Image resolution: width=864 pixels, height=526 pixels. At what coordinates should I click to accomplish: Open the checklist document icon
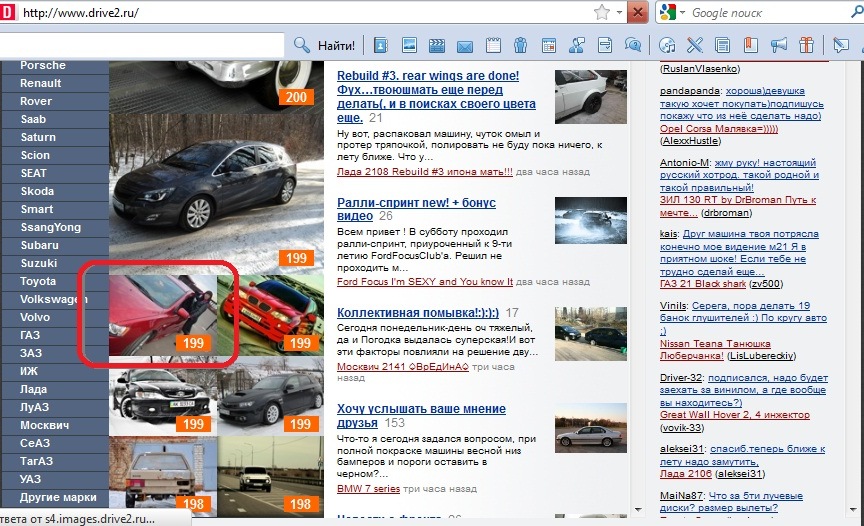tap(605, 45)
